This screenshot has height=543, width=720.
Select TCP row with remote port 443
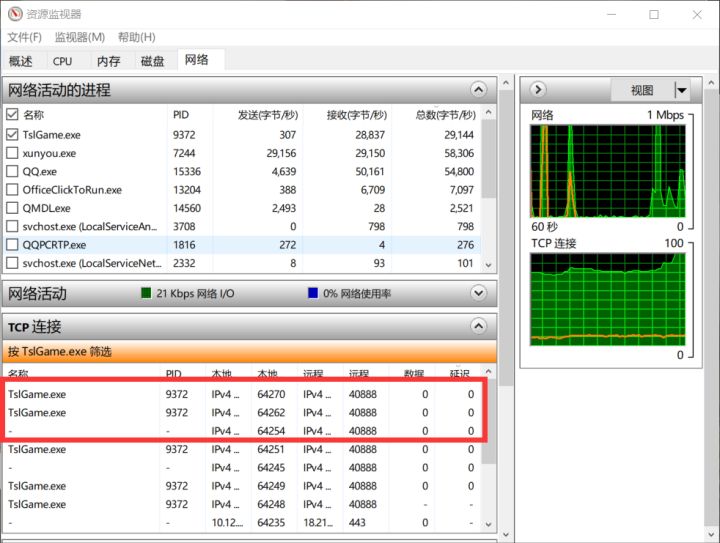[243, 523]
